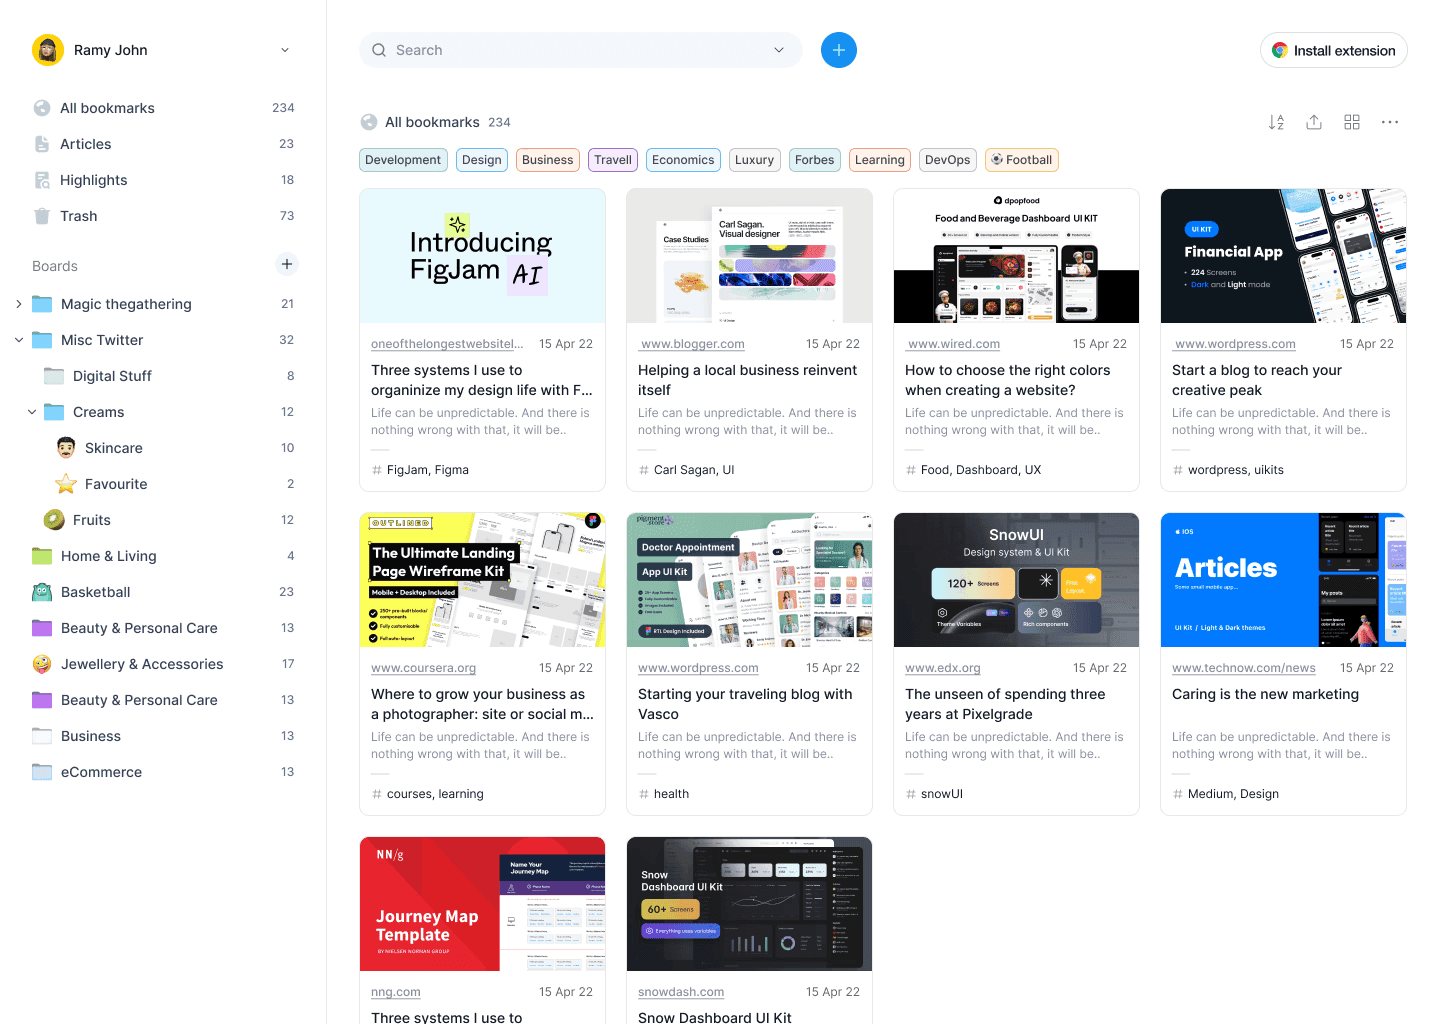The image size is (1440, 1024).
Task: Select the Economics tag chip
Action: click(x=683, y=160)
